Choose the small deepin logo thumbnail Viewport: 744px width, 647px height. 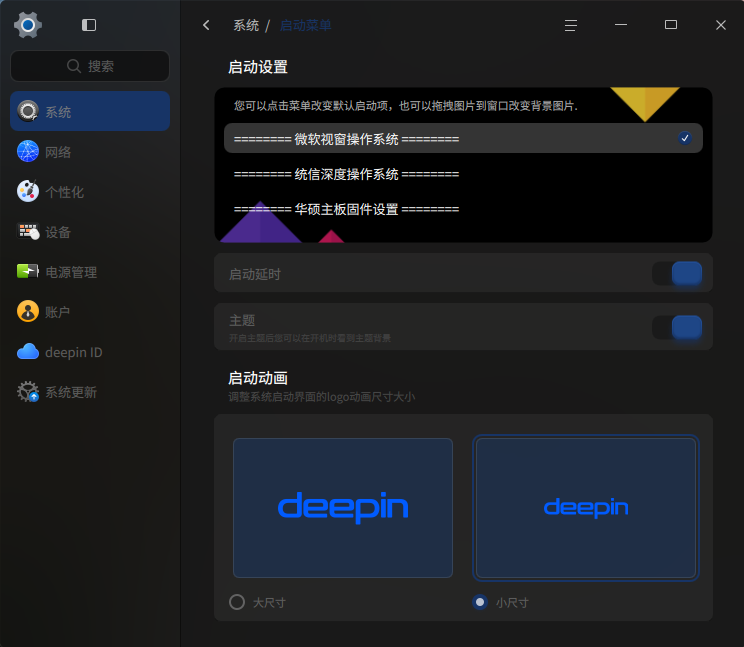point(586,508)
